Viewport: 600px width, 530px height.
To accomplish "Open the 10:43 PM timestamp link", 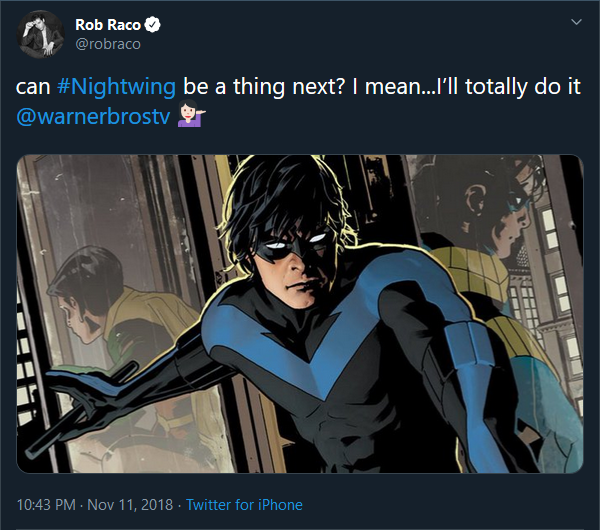I will point(46,504).
